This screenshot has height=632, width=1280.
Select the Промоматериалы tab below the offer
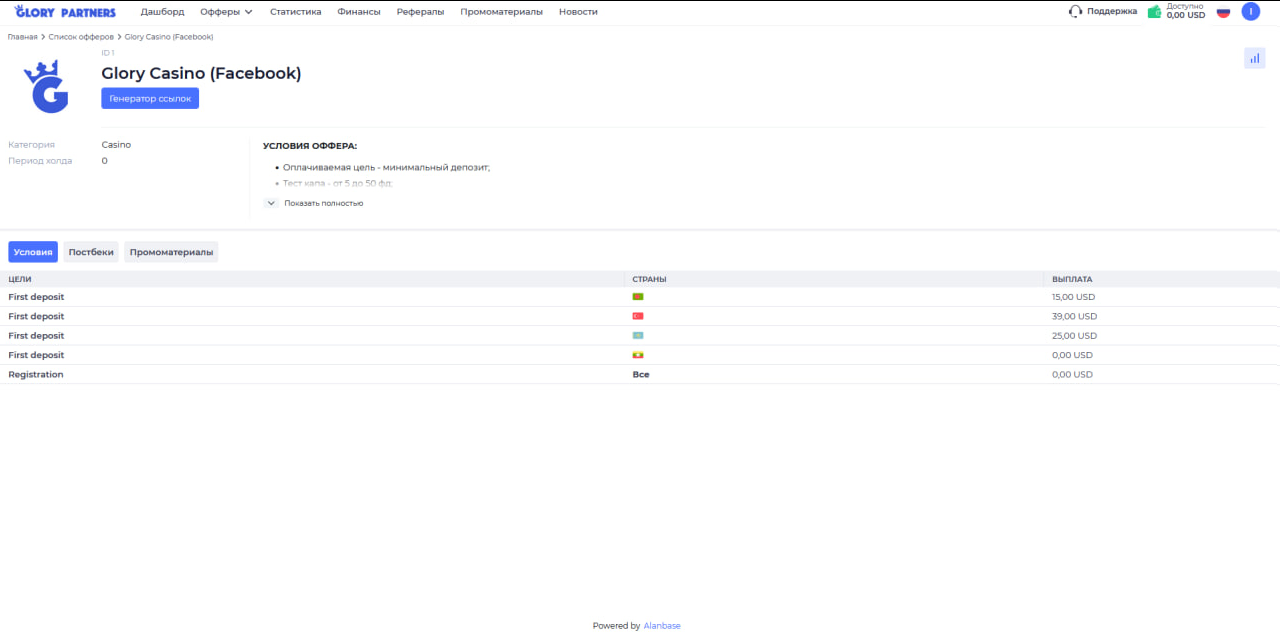coord(171,252)
